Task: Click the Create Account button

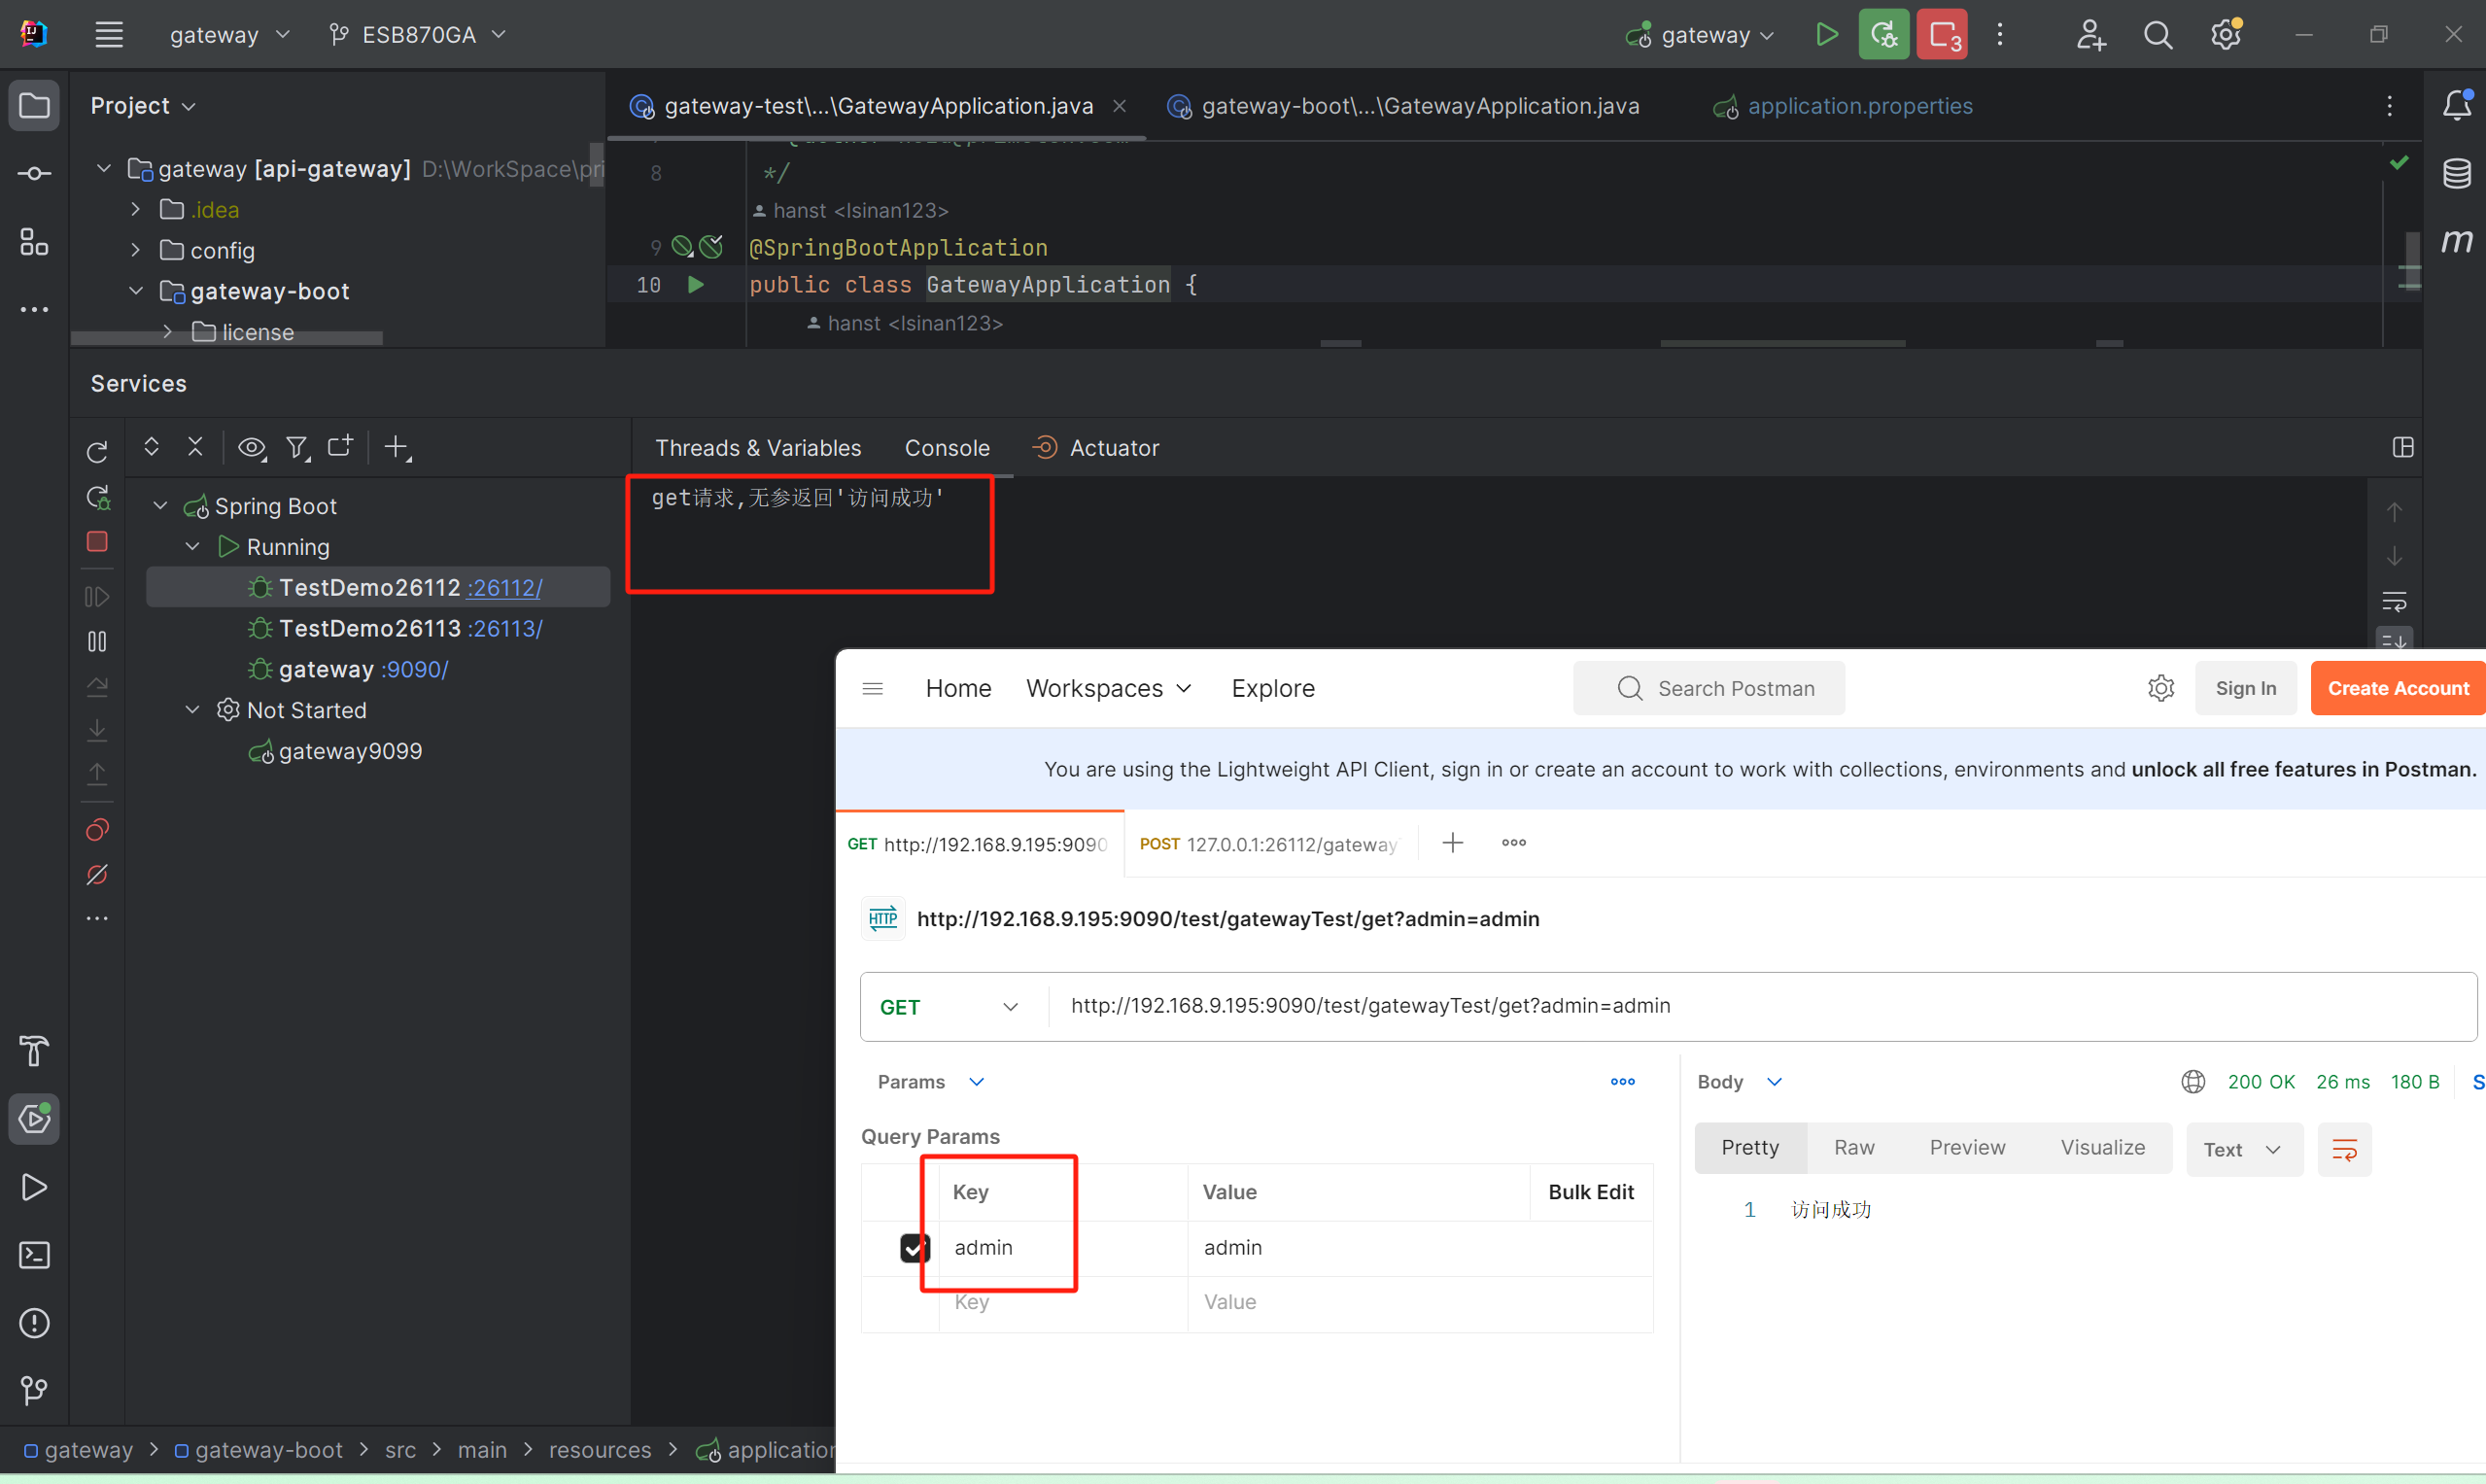Action: [2397, 688]
